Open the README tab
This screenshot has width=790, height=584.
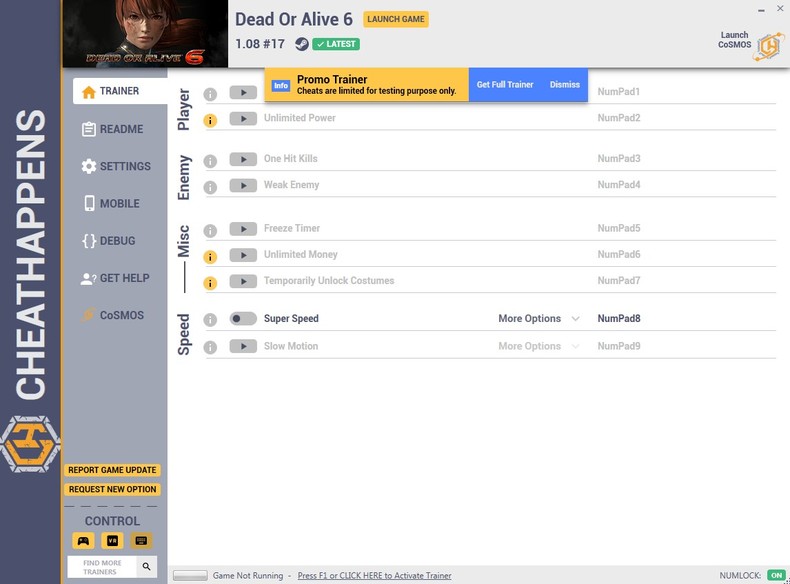(x=113, y=129)
